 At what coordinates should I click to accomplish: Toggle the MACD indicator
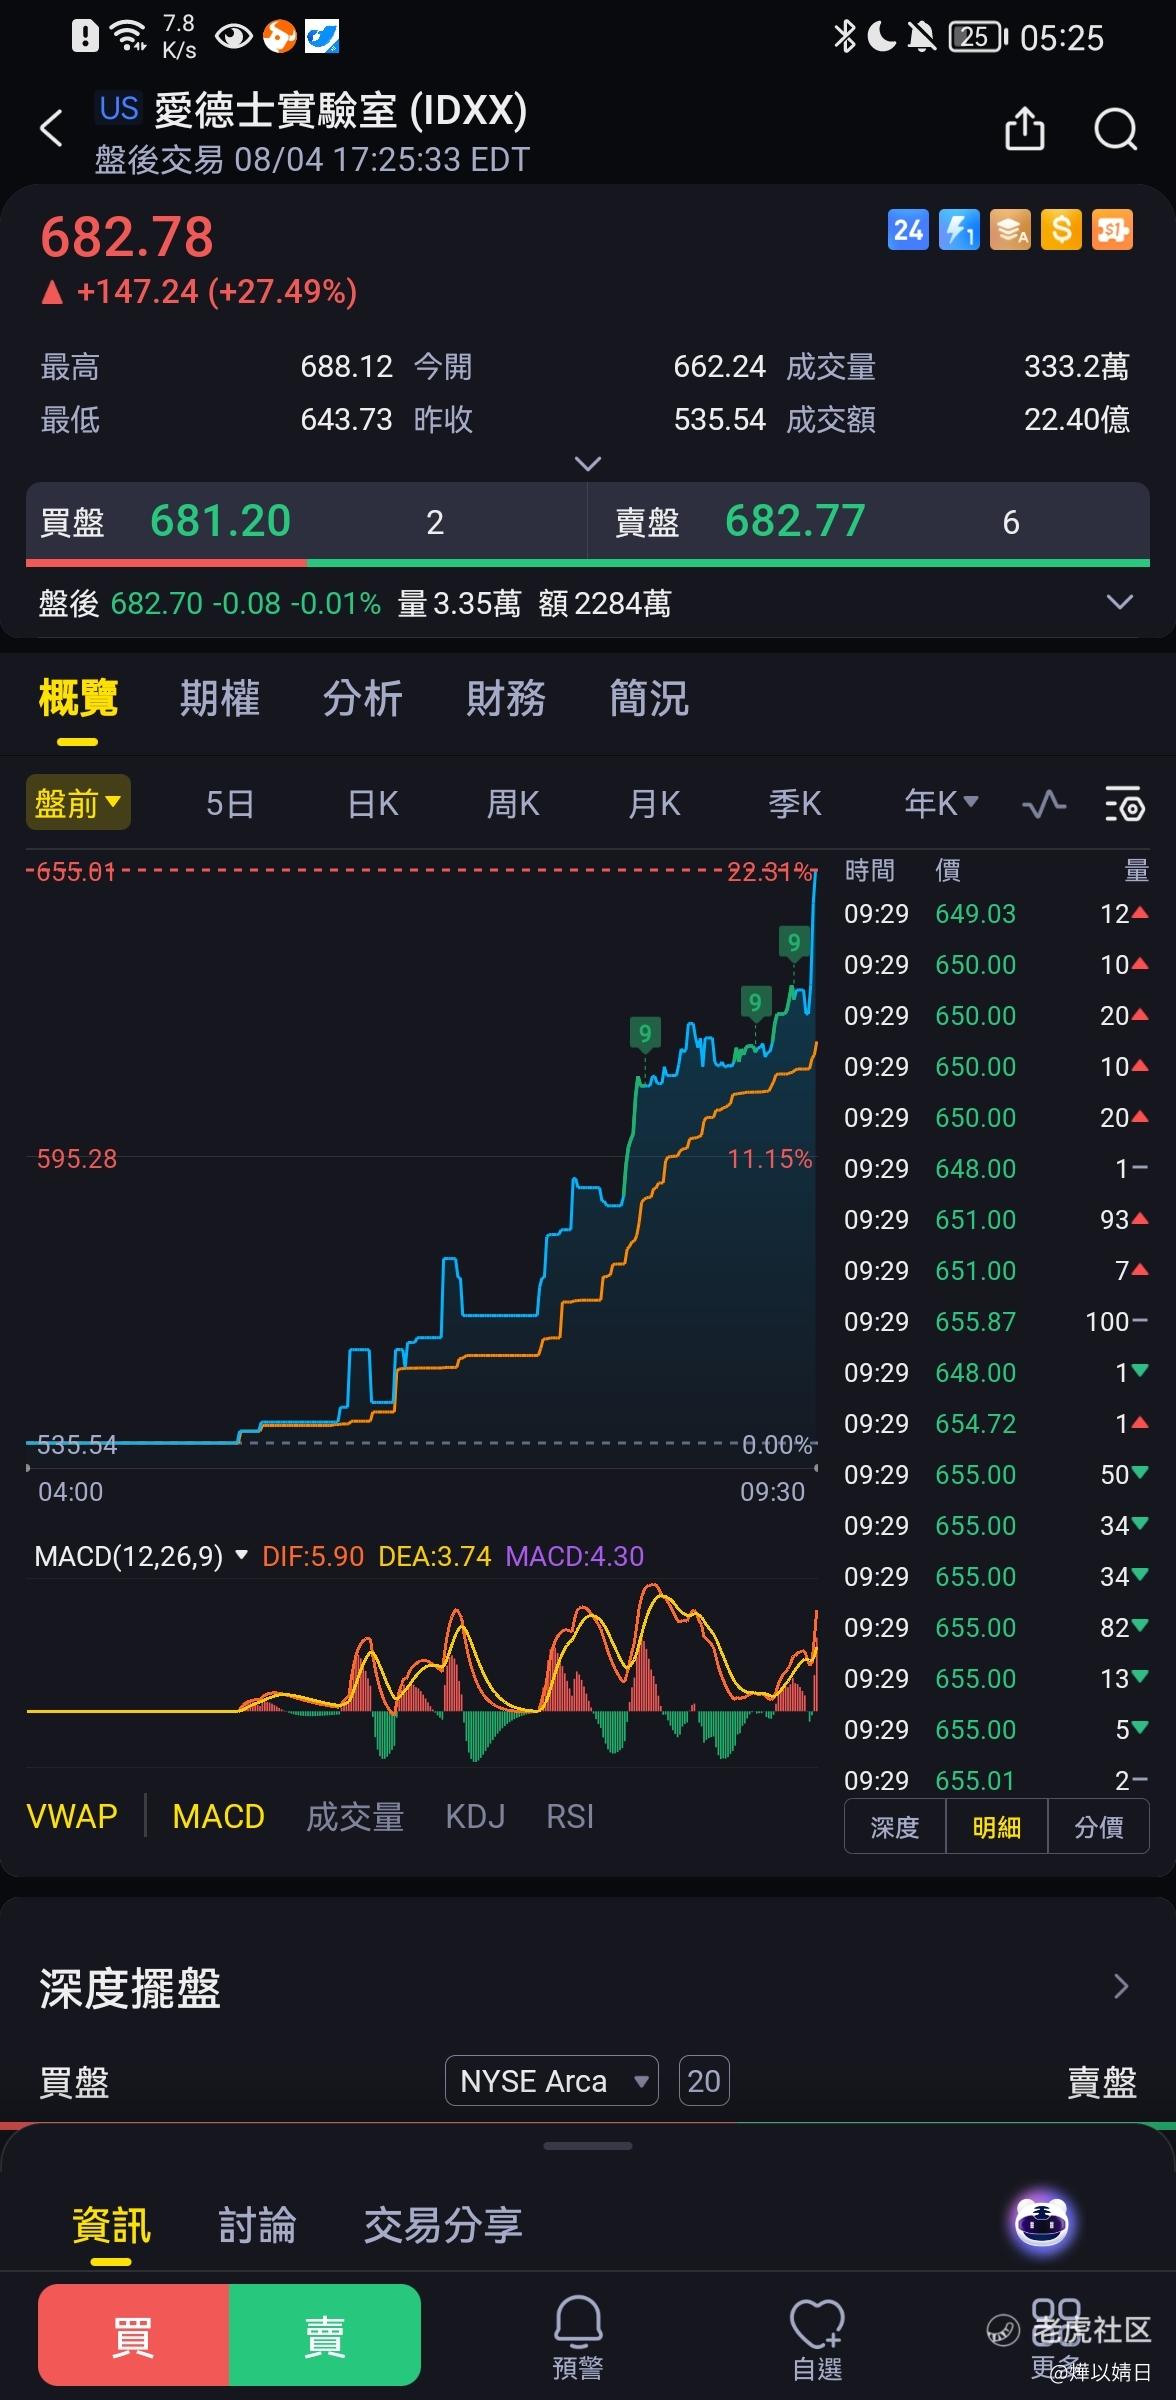pyautogui.click(x=218, y=1816)
